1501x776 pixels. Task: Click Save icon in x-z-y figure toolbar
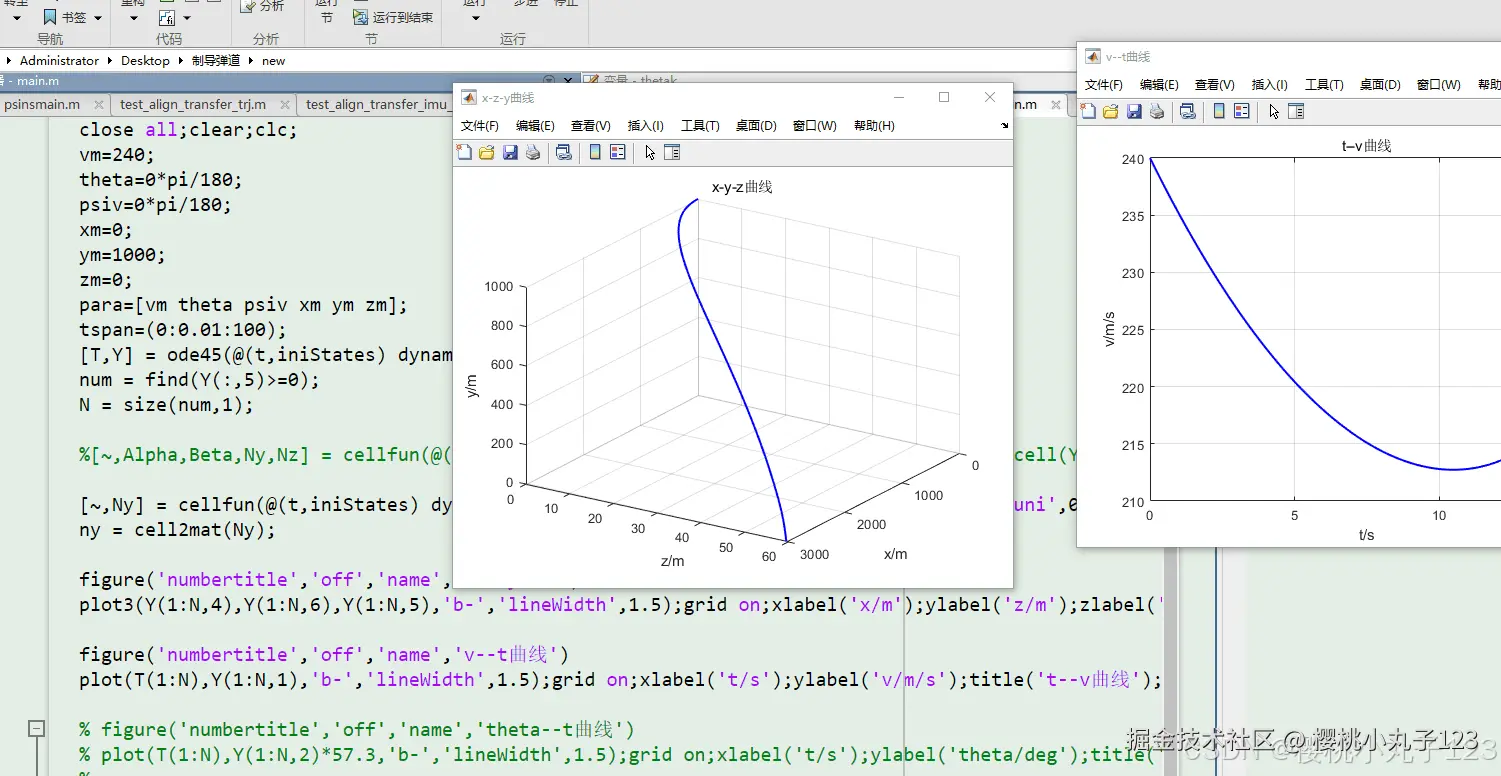(510, 152)
